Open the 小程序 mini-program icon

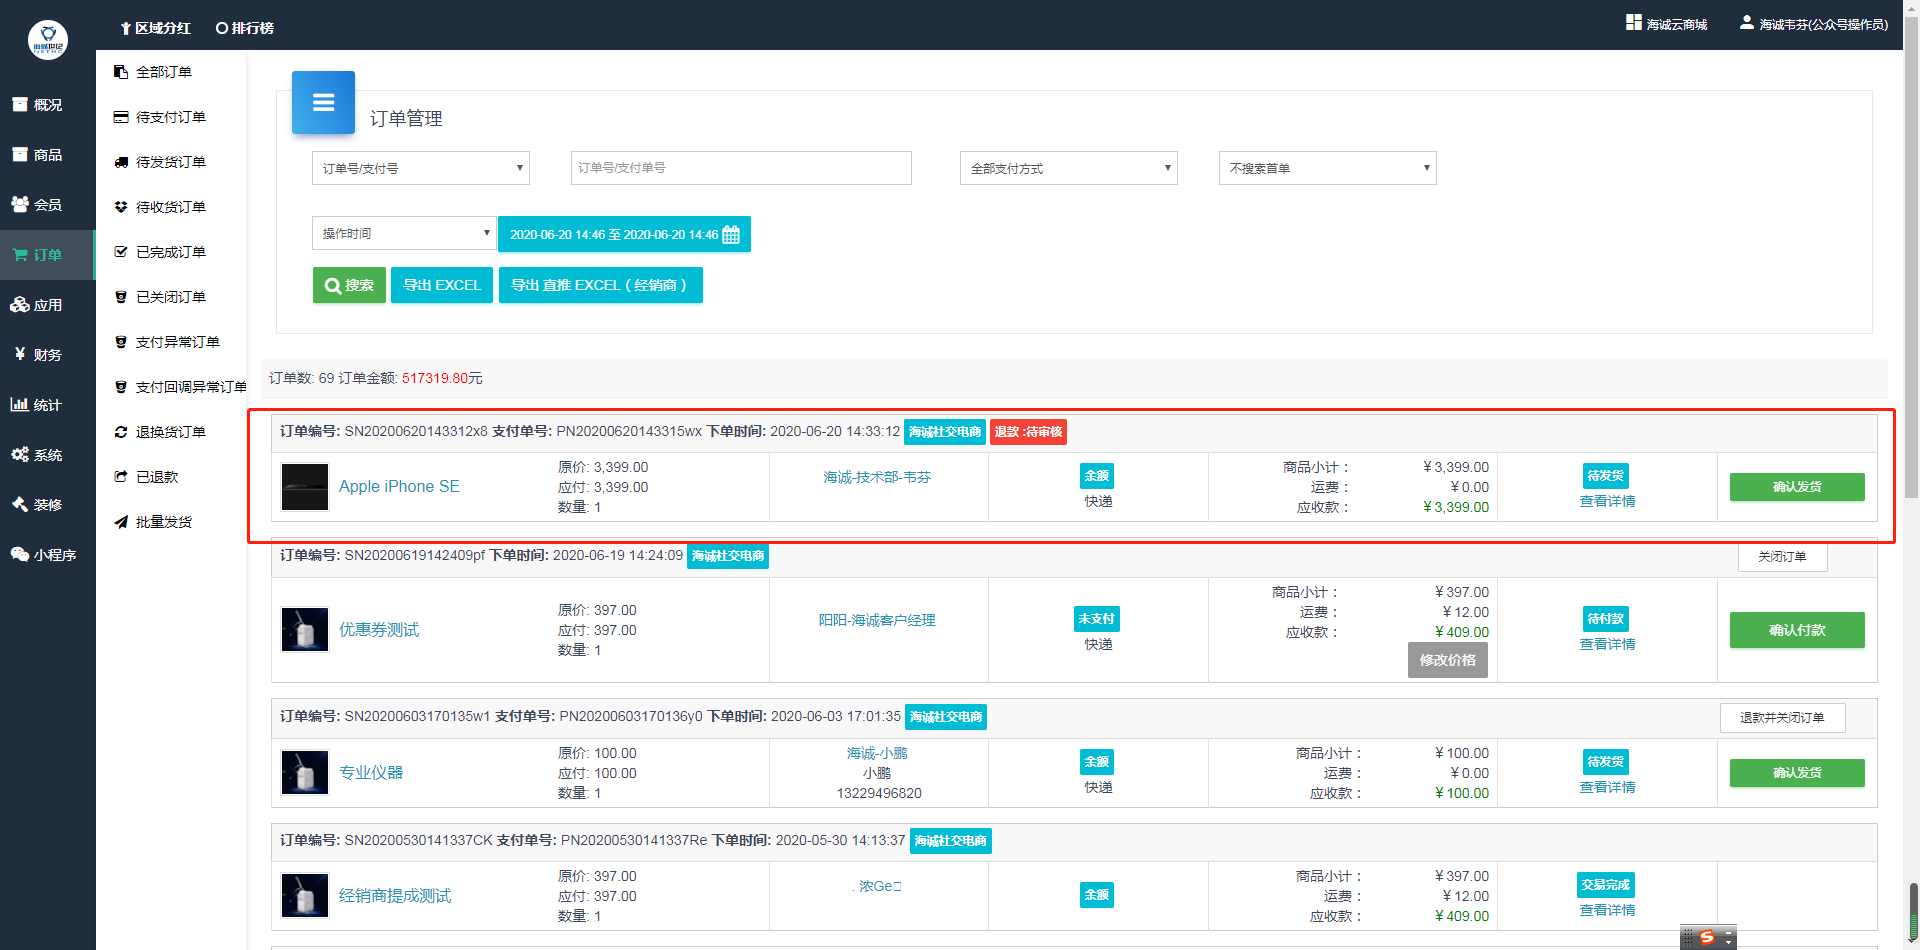tap(19, 554)
